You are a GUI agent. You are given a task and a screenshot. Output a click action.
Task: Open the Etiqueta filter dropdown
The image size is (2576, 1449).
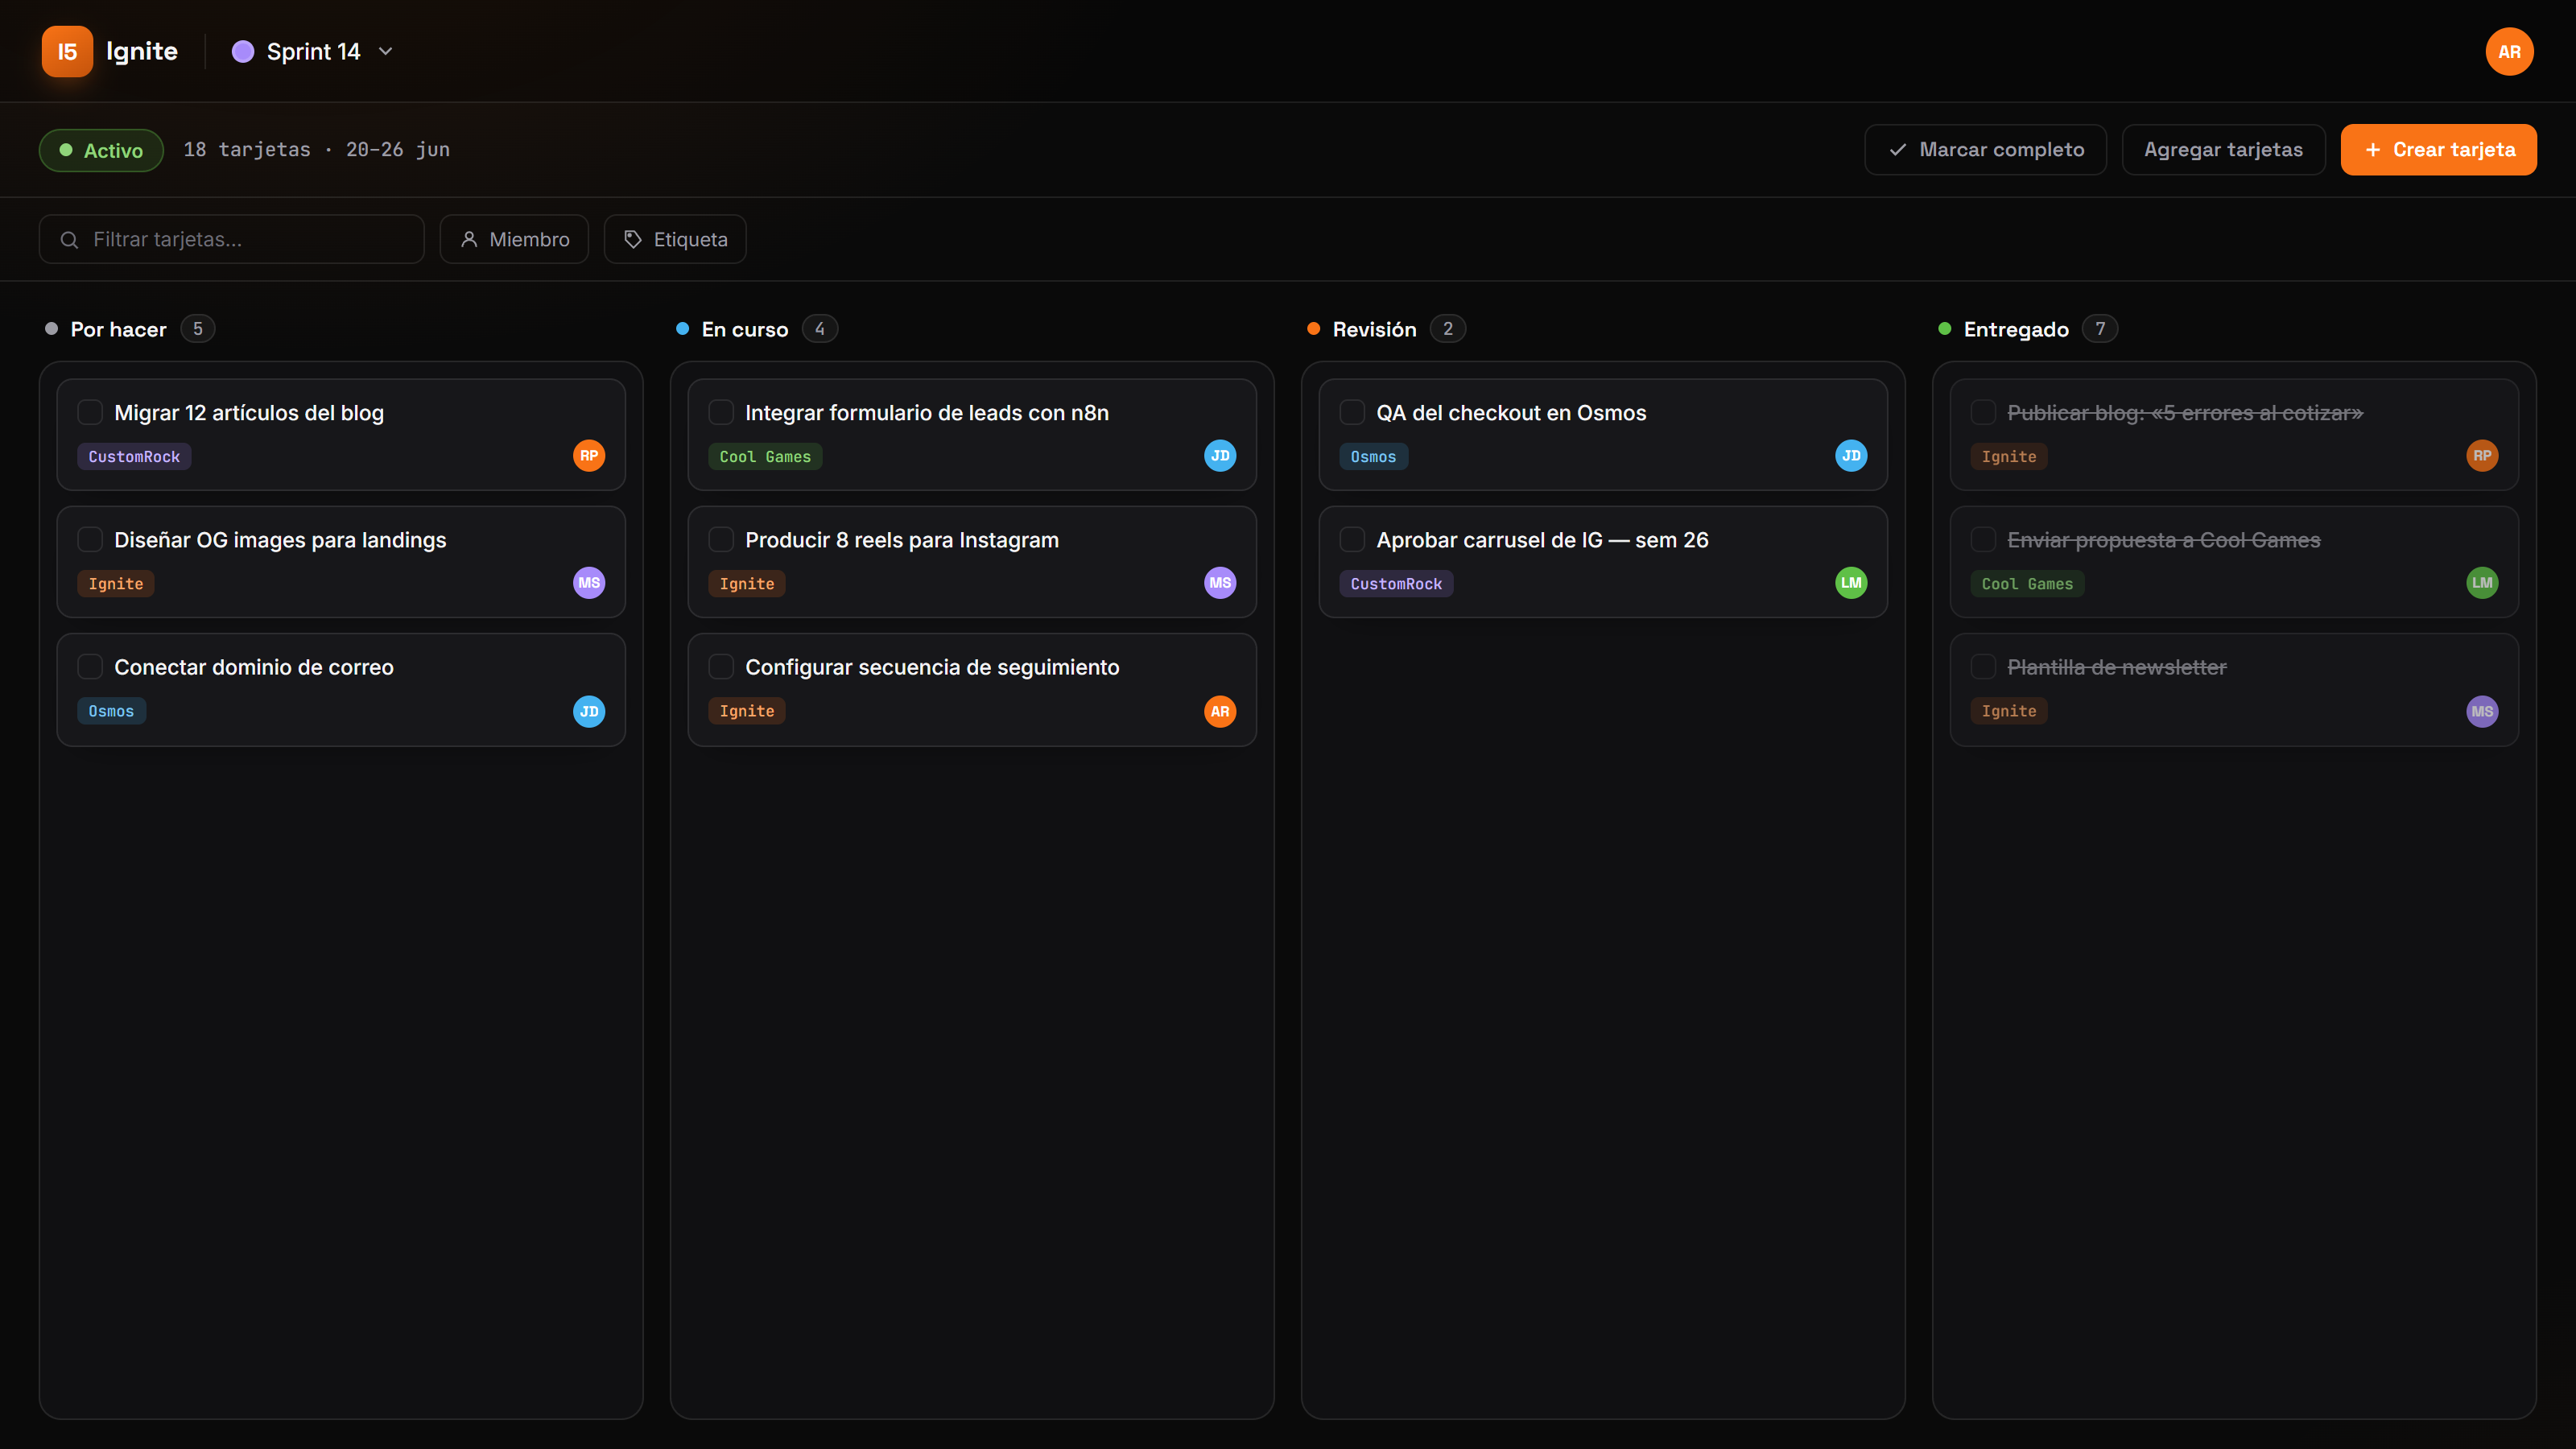point(675,239)
